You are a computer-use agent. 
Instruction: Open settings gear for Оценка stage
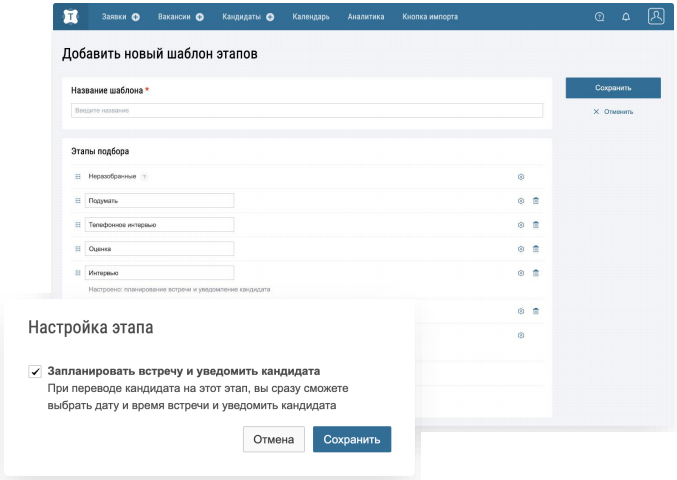[521, 249]
